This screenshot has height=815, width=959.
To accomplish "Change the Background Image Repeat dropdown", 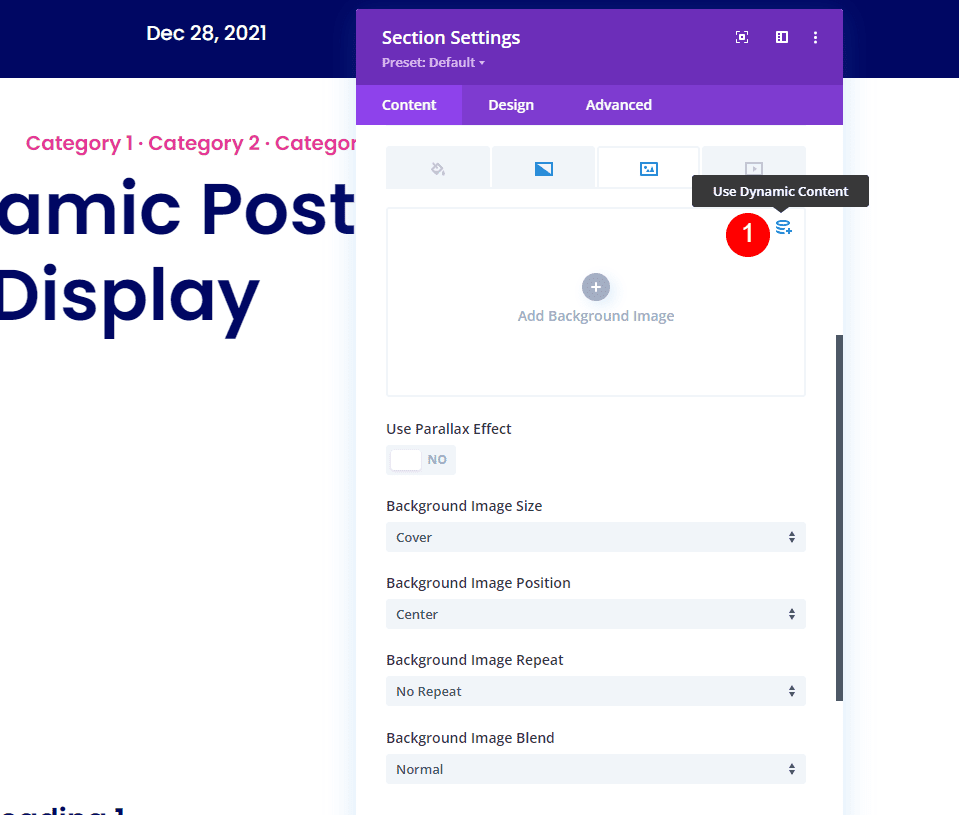I will tap(595, 691).
